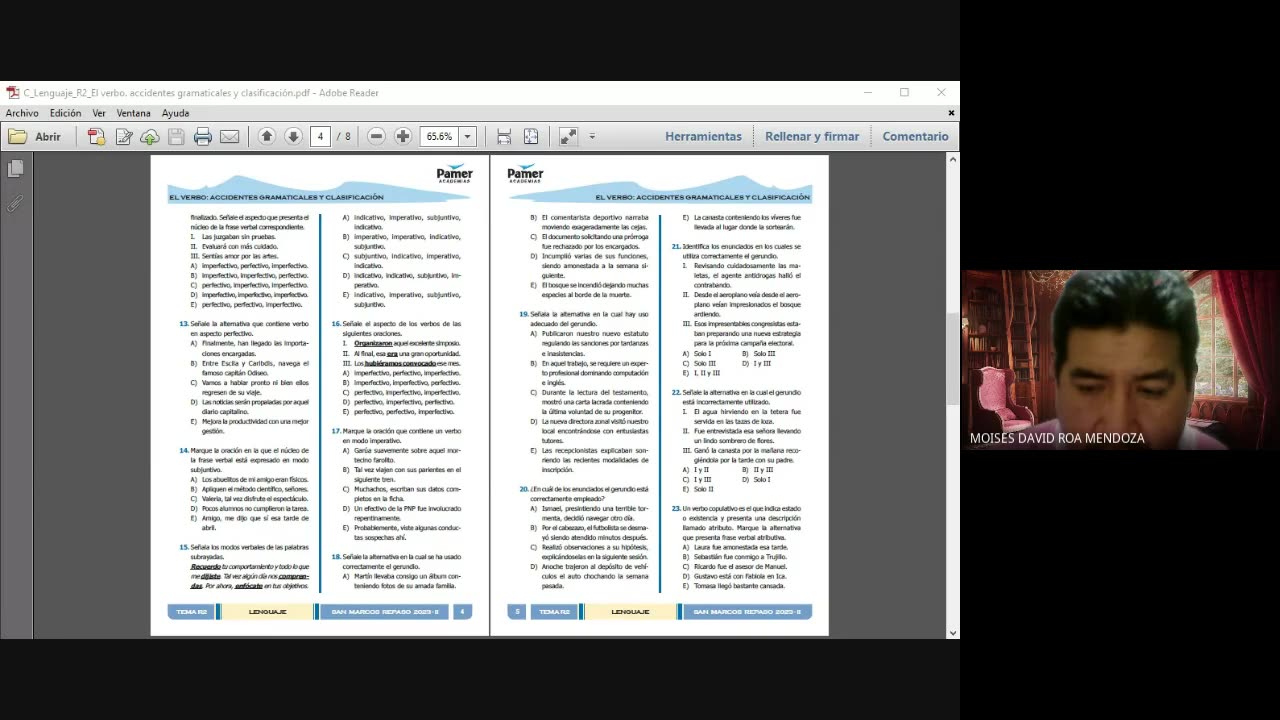Click the zoom in plus button
This screenshot has height=720, width=1280.
pyautogui.click(x=403, y=137)
